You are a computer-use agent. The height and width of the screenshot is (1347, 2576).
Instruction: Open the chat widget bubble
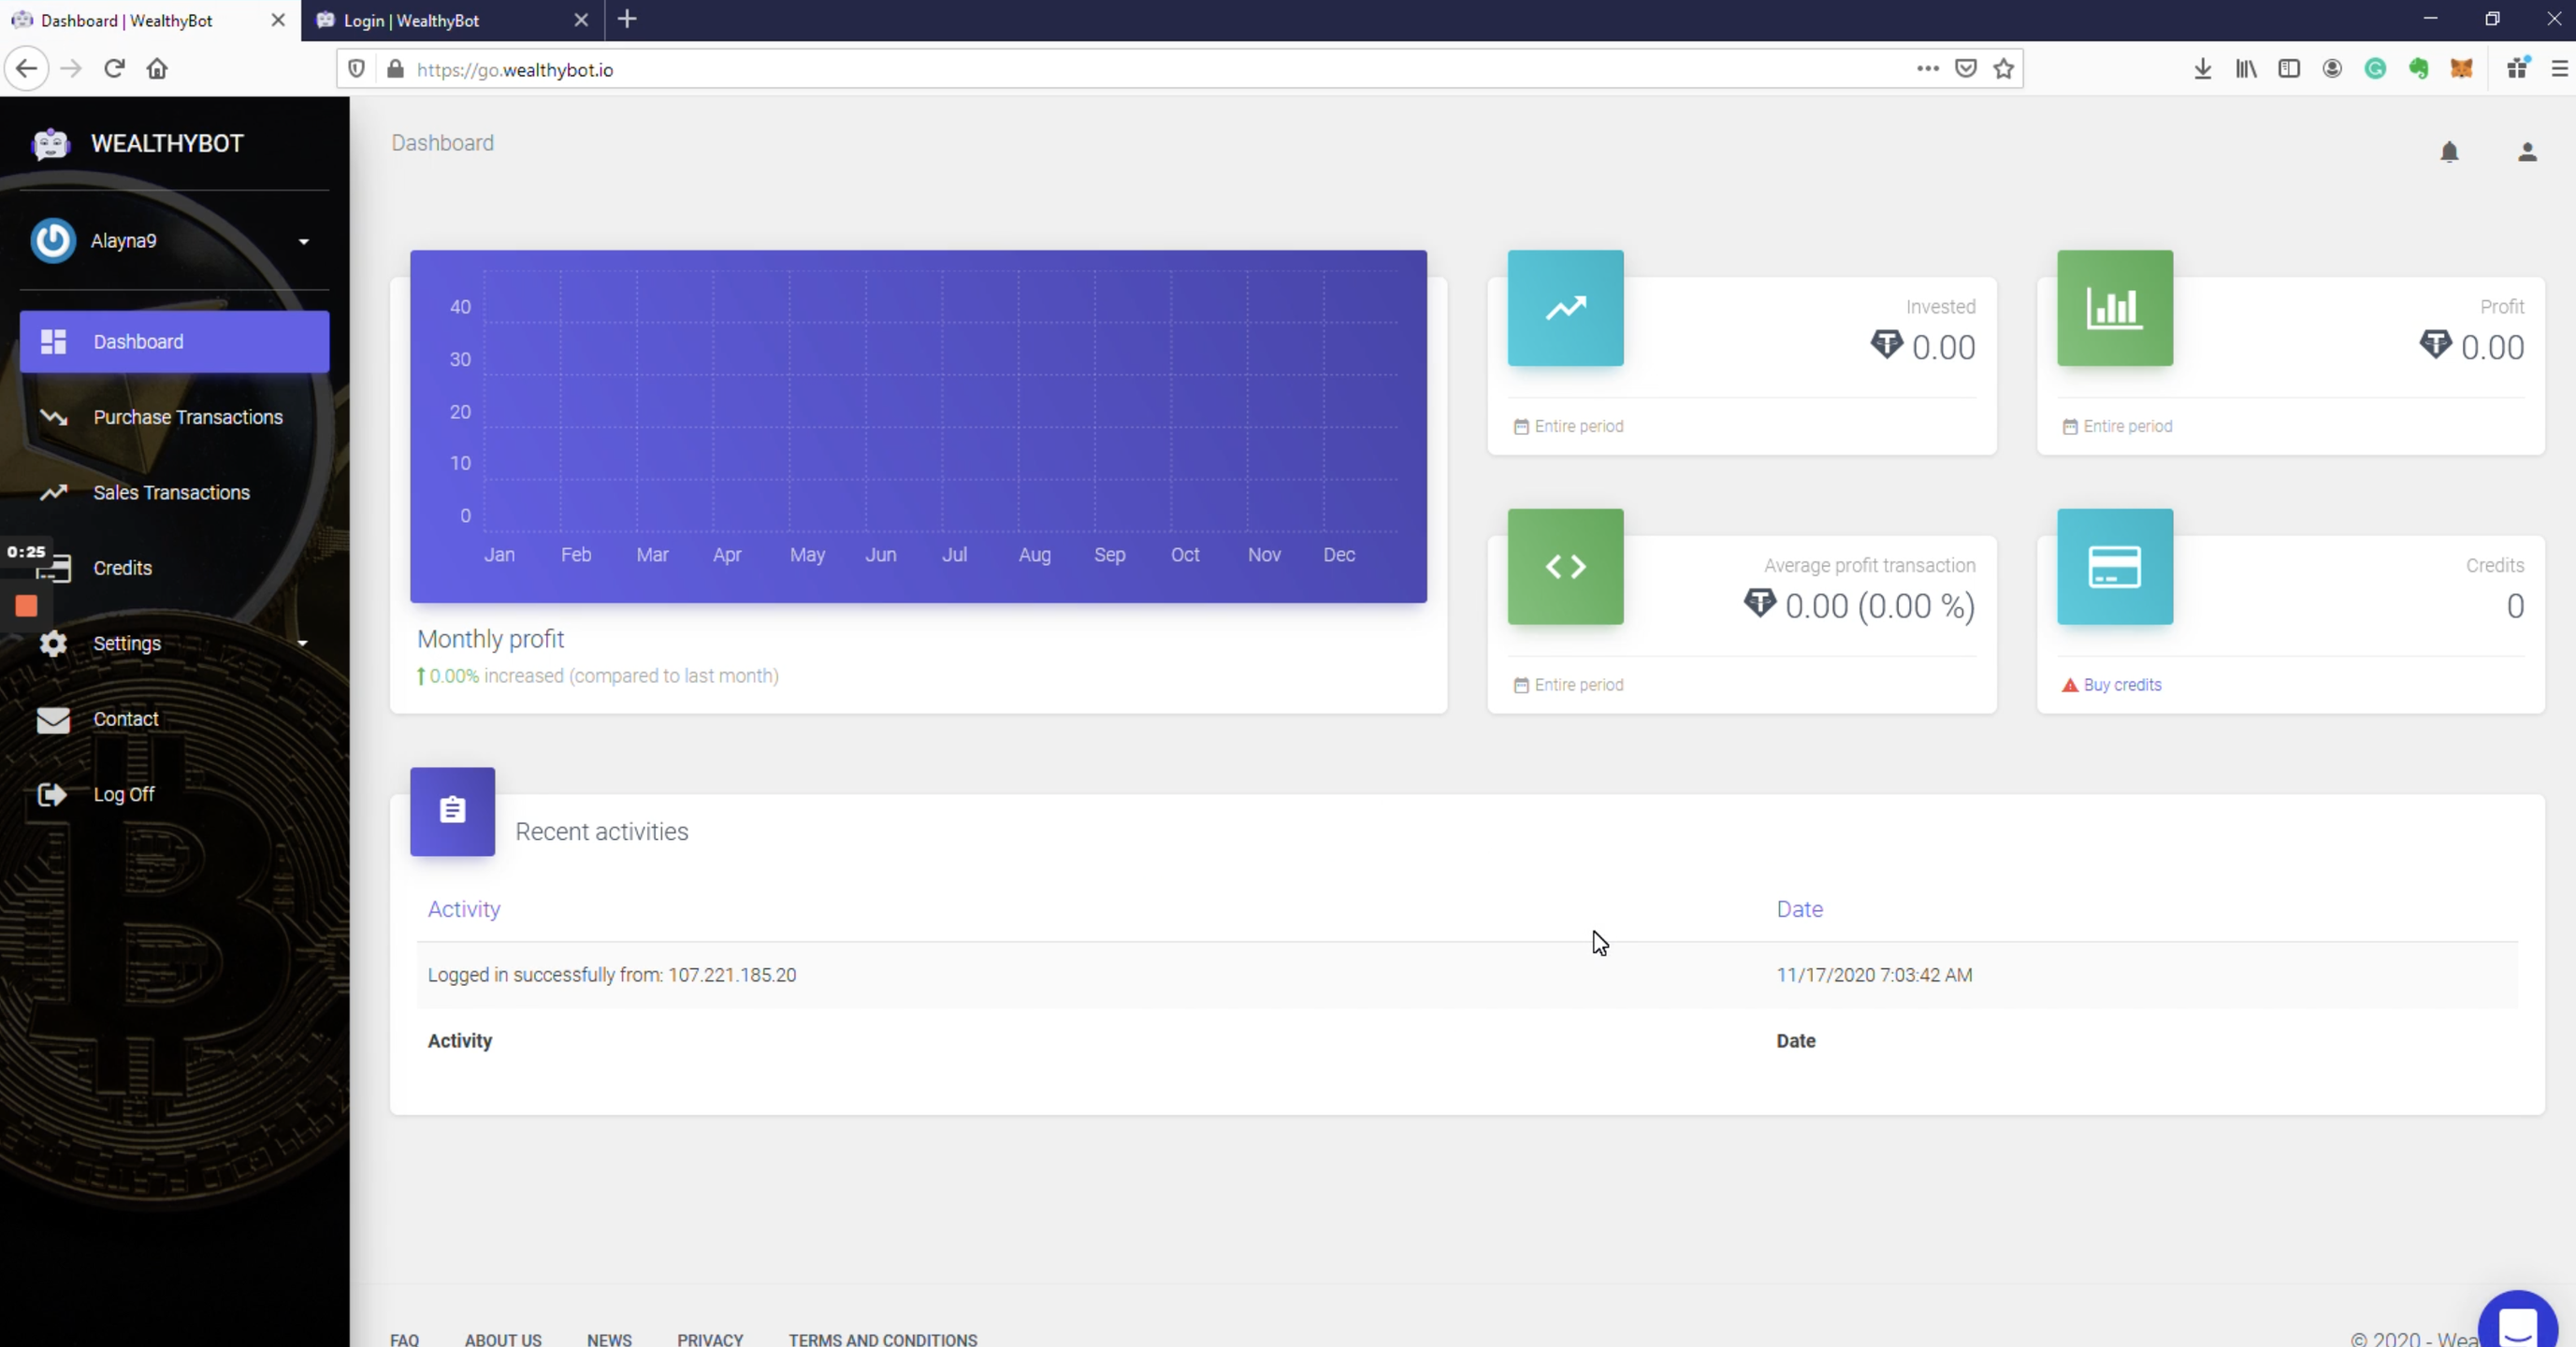2516,1326
